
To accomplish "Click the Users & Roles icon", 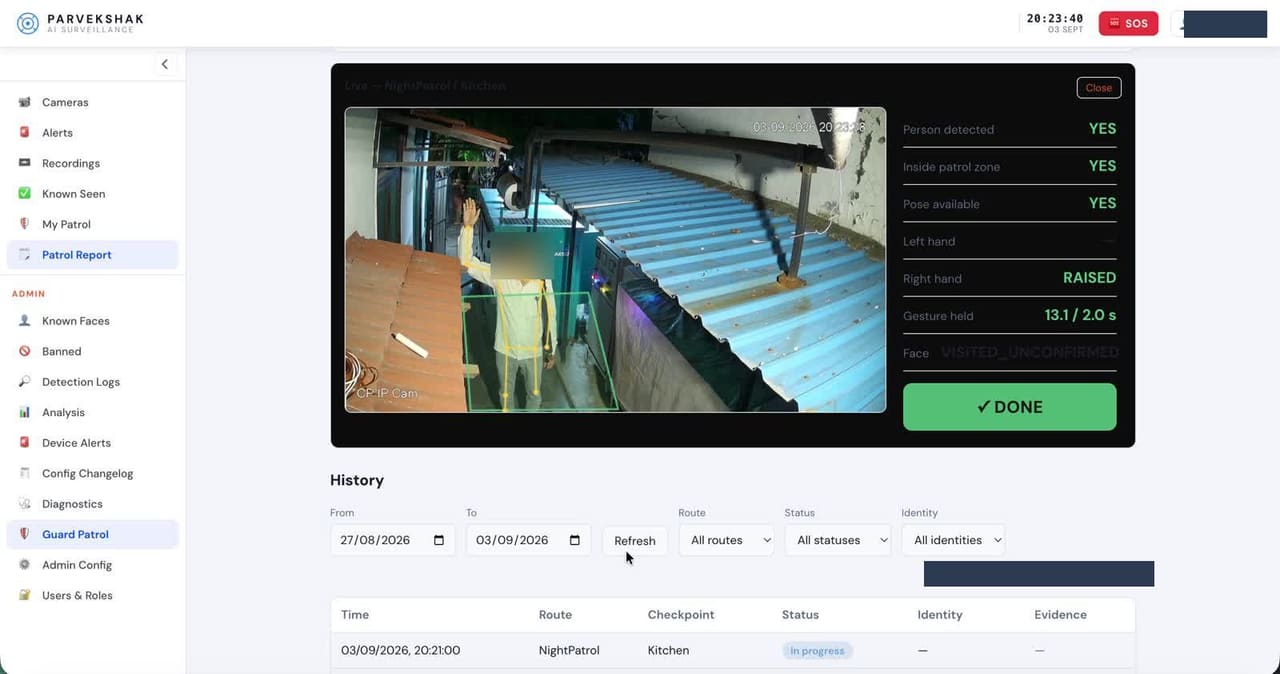I will (24, 595).
